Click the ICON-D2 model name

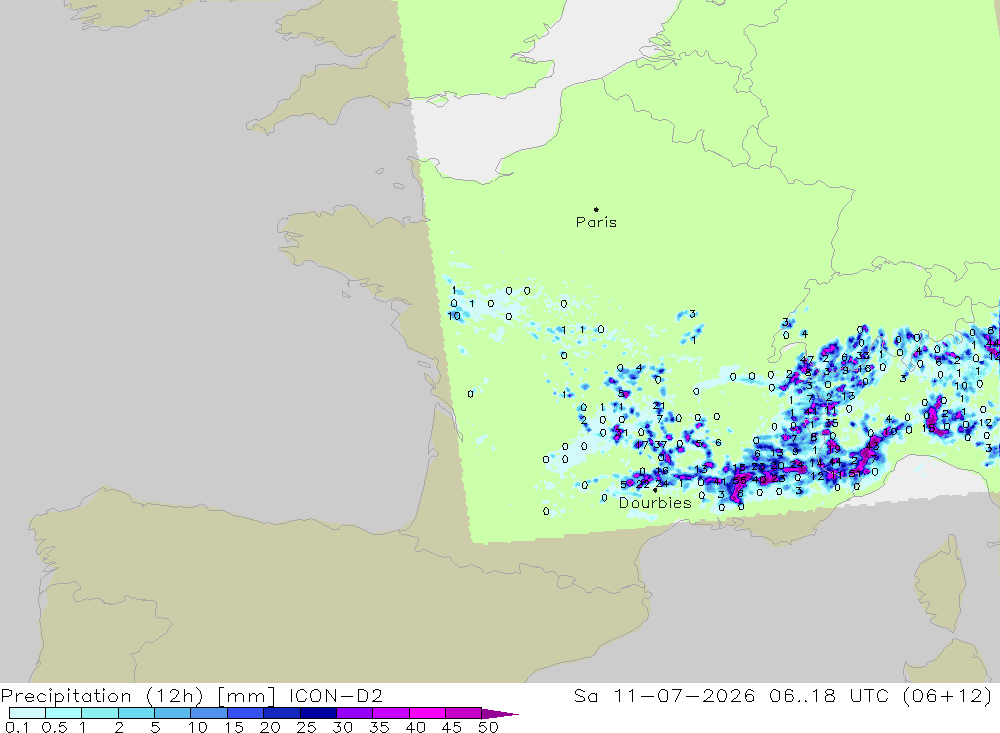[x=335, y=695]
